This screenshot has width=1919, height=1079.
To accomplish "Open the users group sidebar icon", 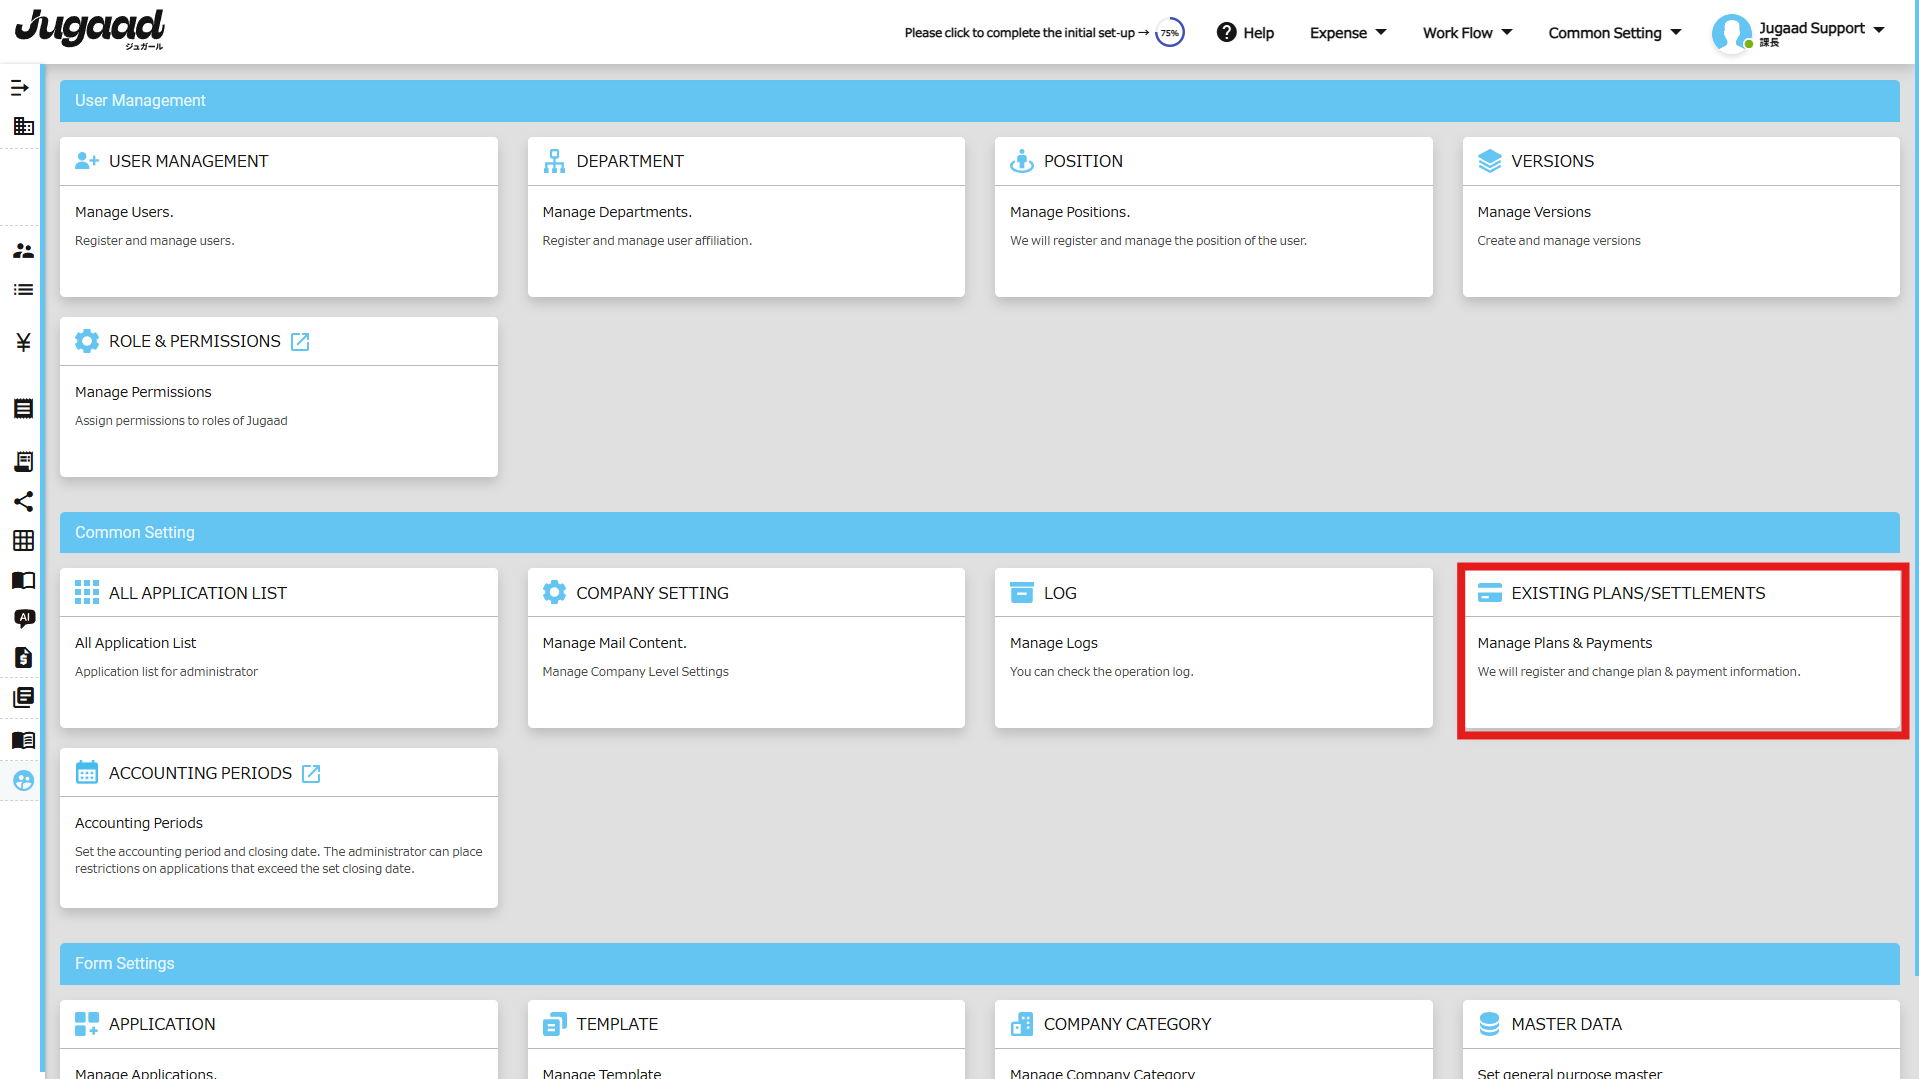I will [23, 251].
